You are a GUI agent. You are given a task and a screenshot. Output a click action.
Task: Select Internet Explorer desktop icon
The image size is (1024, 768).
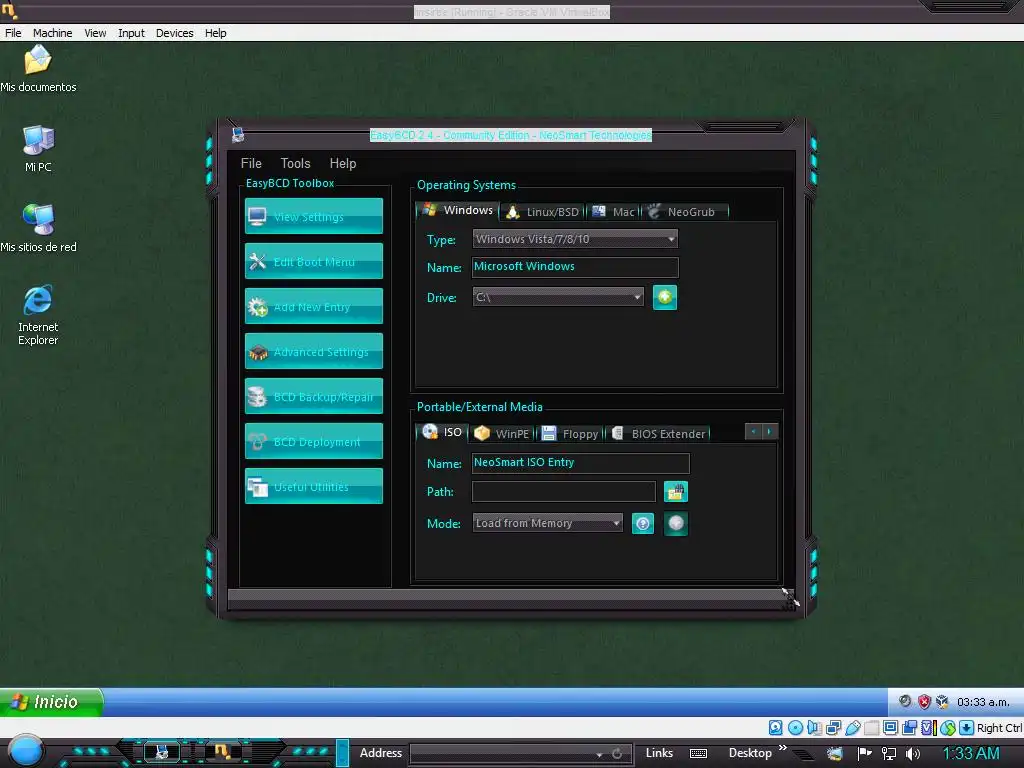click(x=38, y=315)
